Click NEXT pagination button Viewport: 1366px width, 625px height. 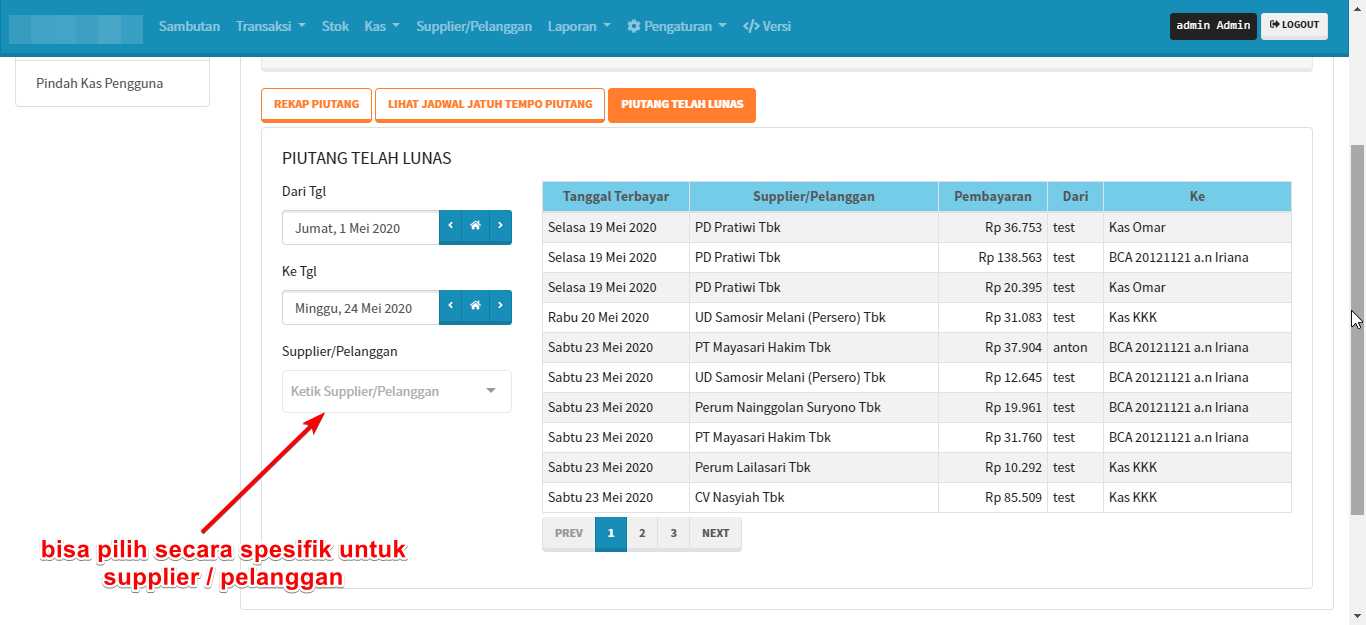(x=715, y=533)
